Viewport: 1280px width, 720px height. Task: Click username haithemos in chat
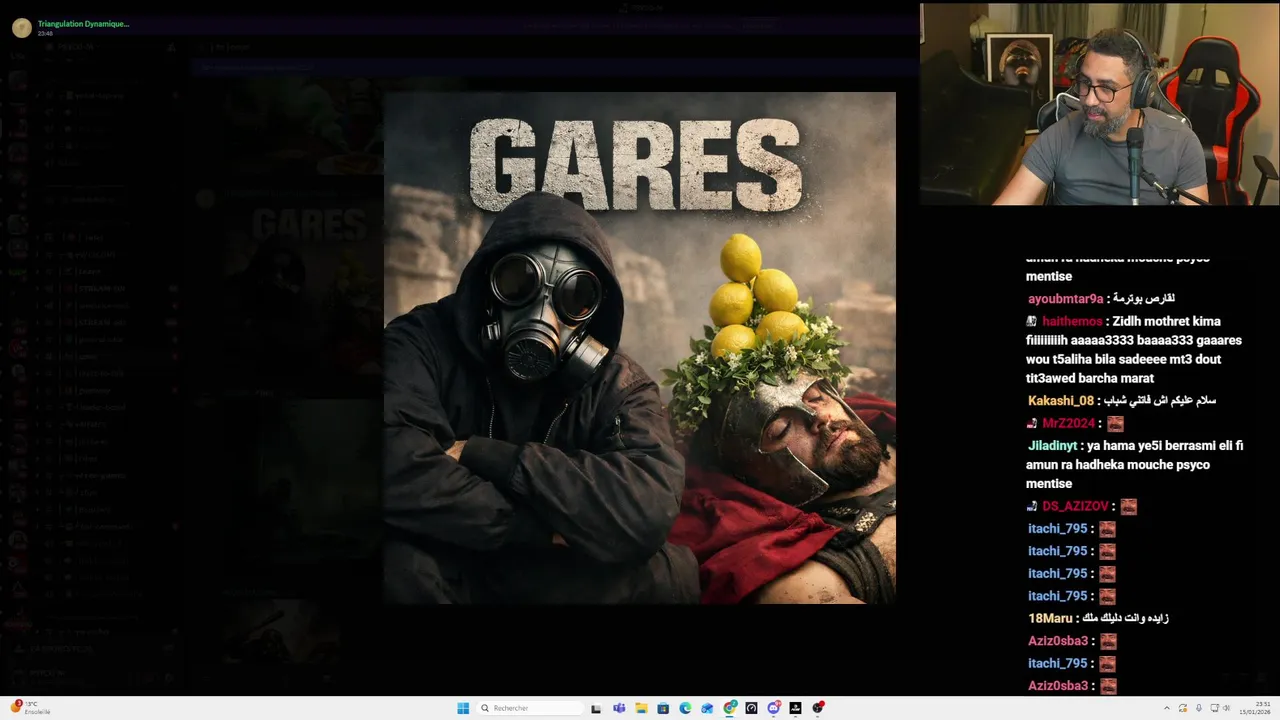pos(1072,321)
